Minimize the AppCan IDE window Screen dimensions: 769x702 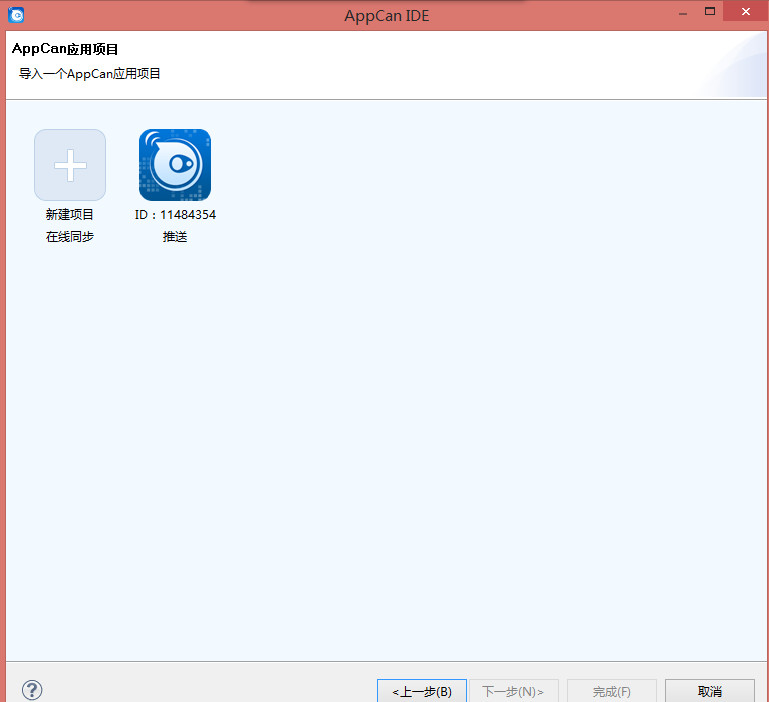(x=683, y=13)
